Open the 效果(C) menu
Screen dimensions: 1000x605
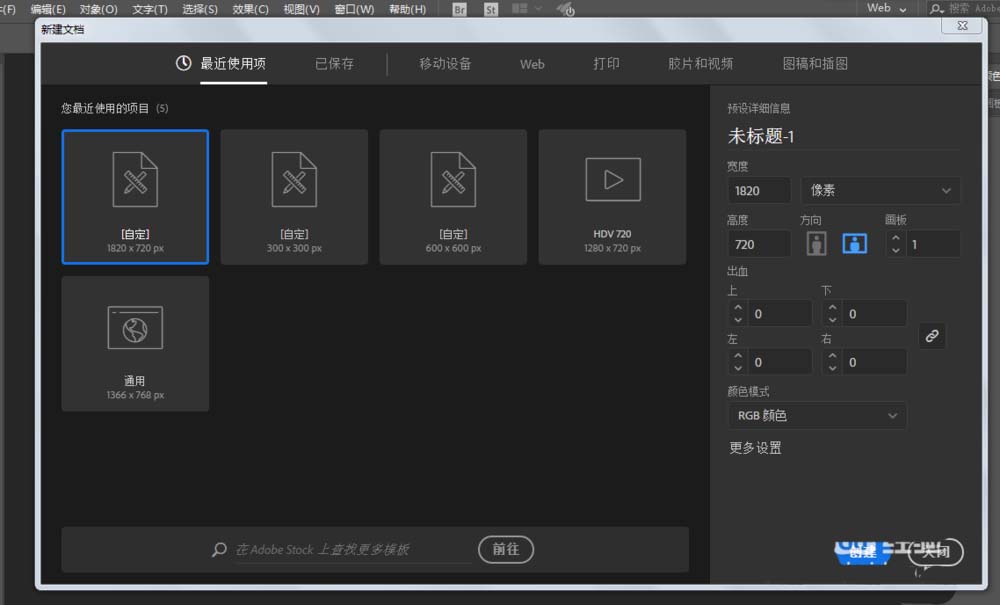250,9
